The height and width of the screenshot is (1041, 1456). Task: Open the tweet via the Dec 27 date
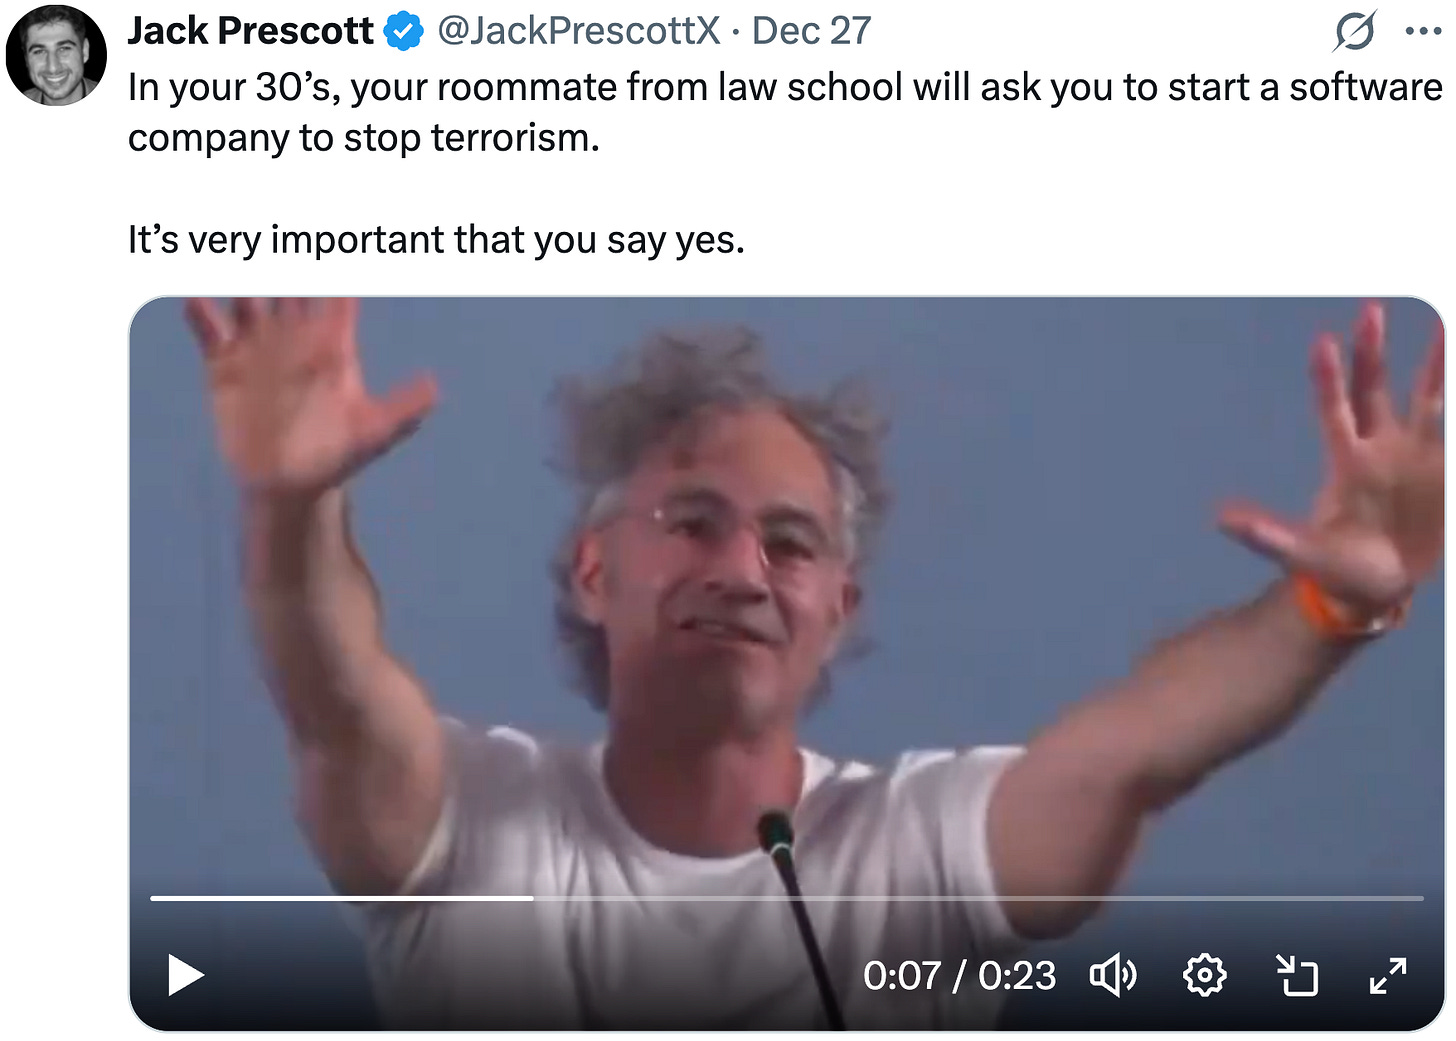[x=811, y=31]
